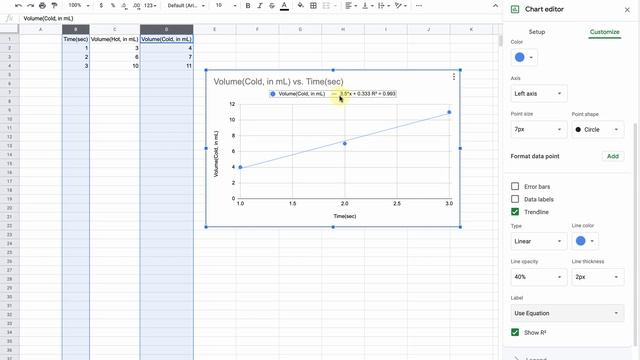
Task: Open the series Color swatch picker
Action: coord(524,57)
